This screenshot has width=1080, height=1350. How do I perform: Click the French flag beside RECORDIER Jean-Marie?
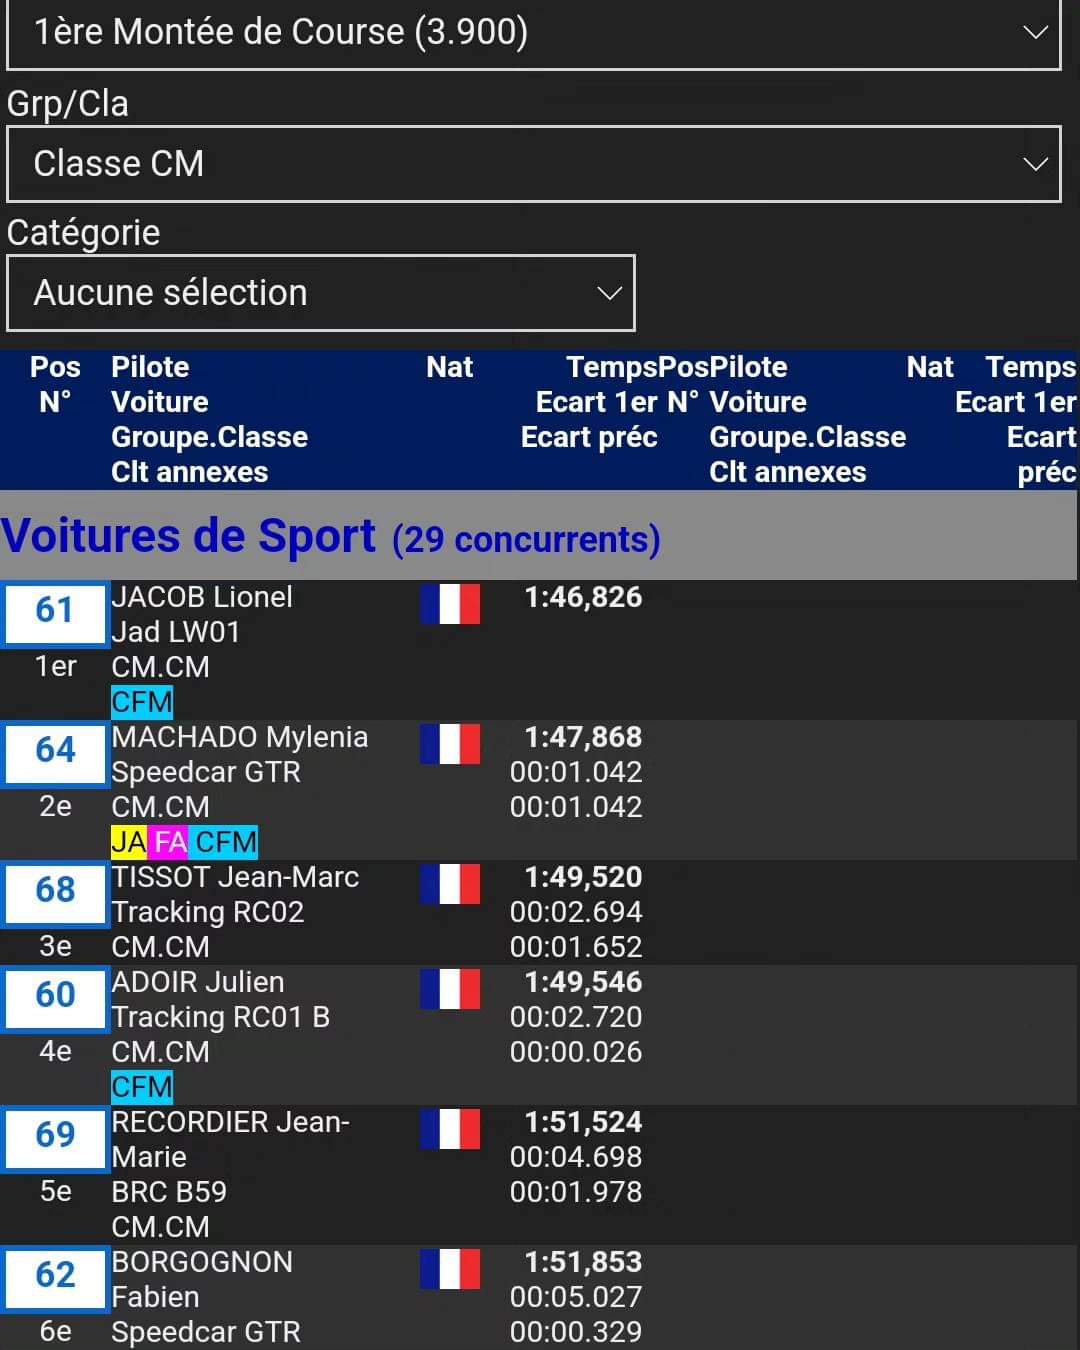pos(450,1129)
